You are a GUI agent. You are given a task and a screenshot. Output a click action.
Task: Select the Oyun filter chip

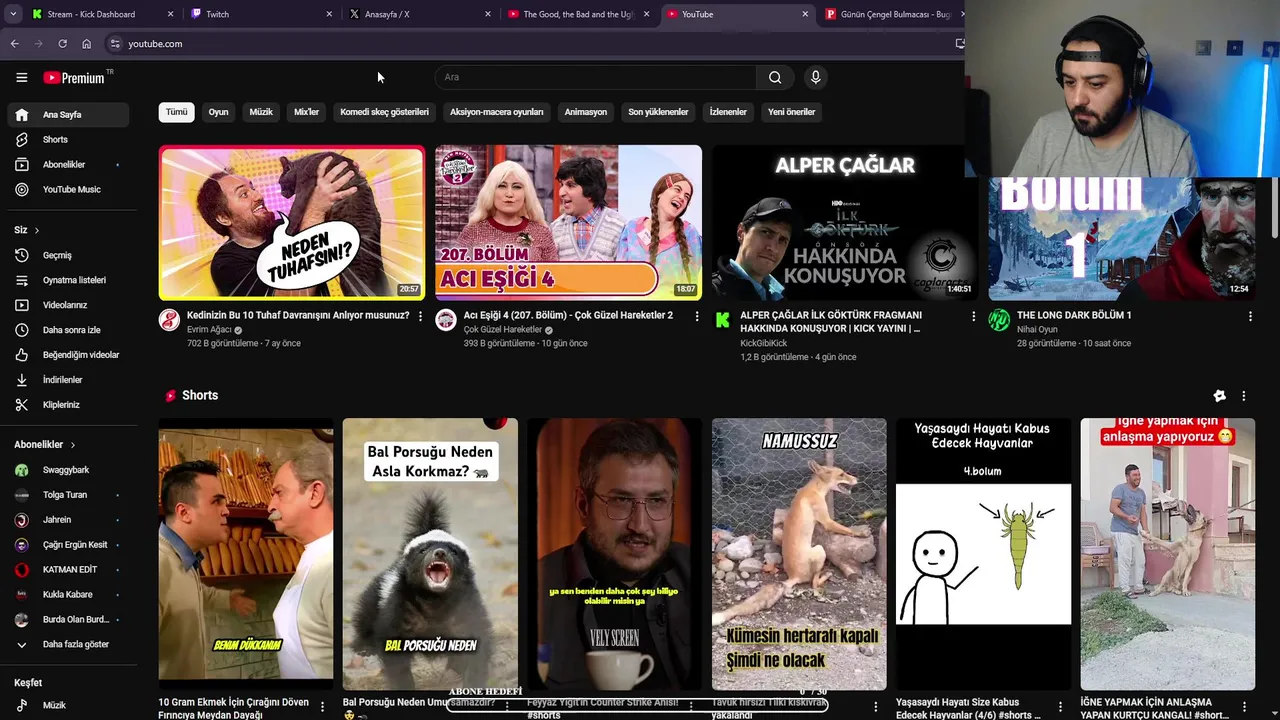coord(218,112)
